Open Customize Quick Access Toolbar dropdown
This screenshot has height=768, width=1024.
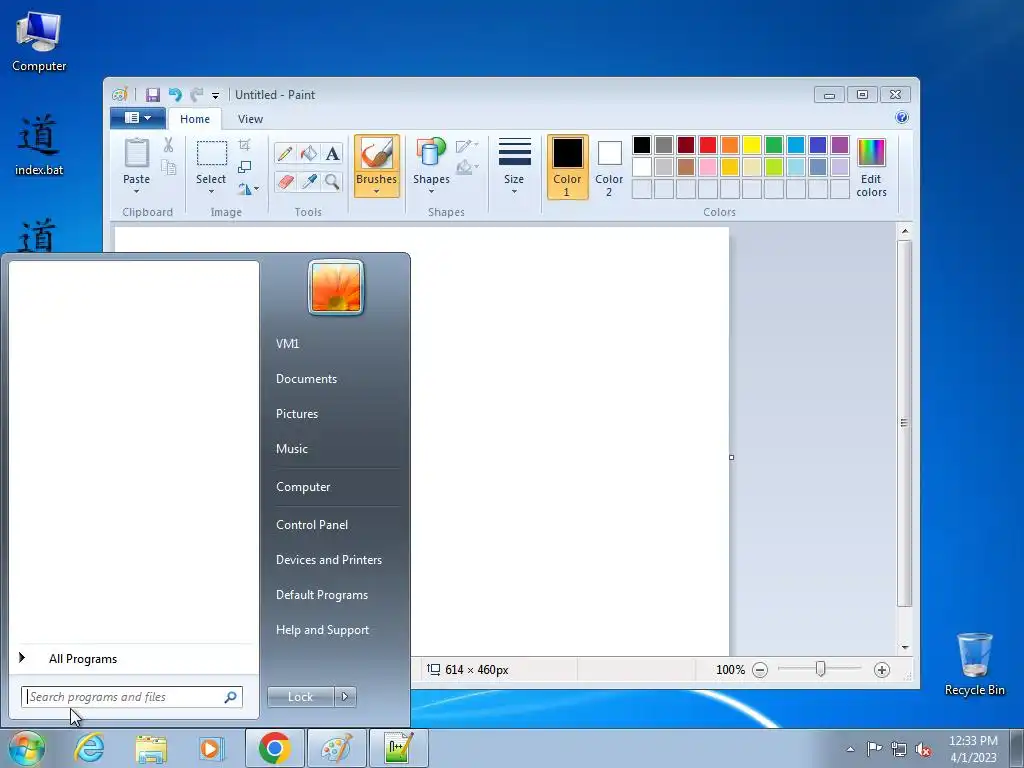click(x=215, y=95)
